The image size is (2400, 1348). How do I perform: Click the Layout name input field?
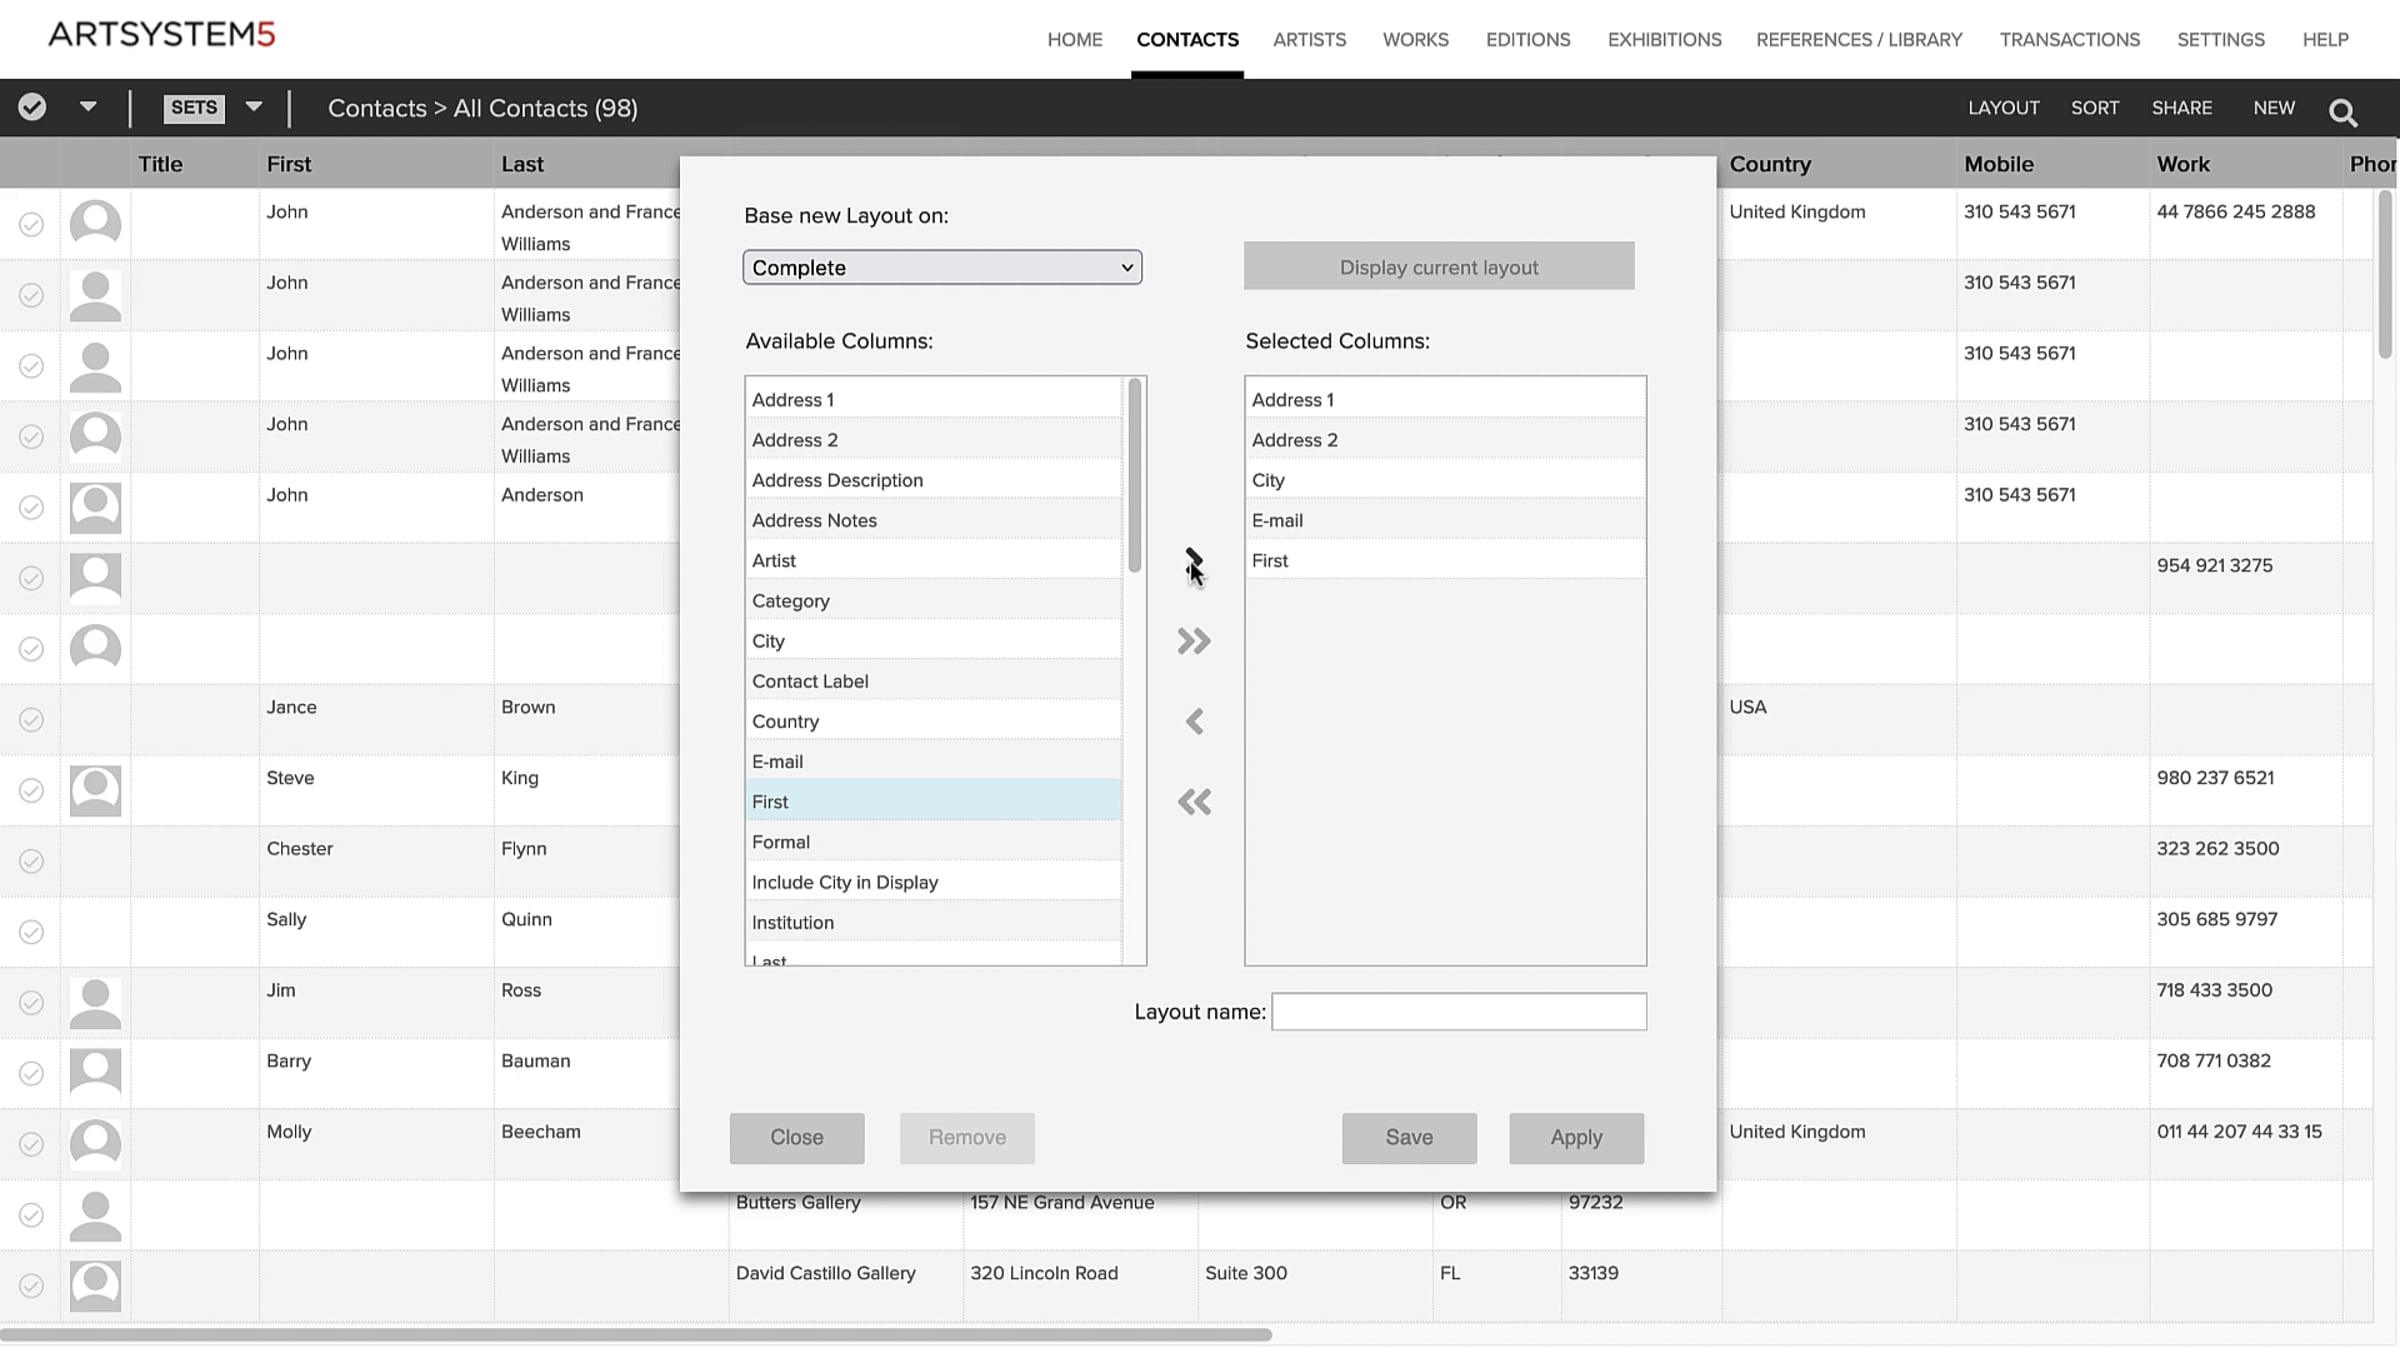pos(1459,1012)
